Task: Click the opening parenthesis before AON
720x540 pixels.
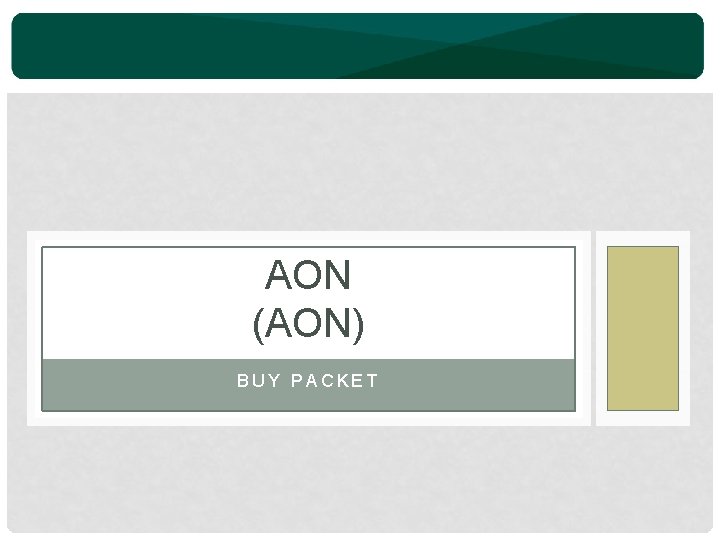Action: [x=258, y=326]
